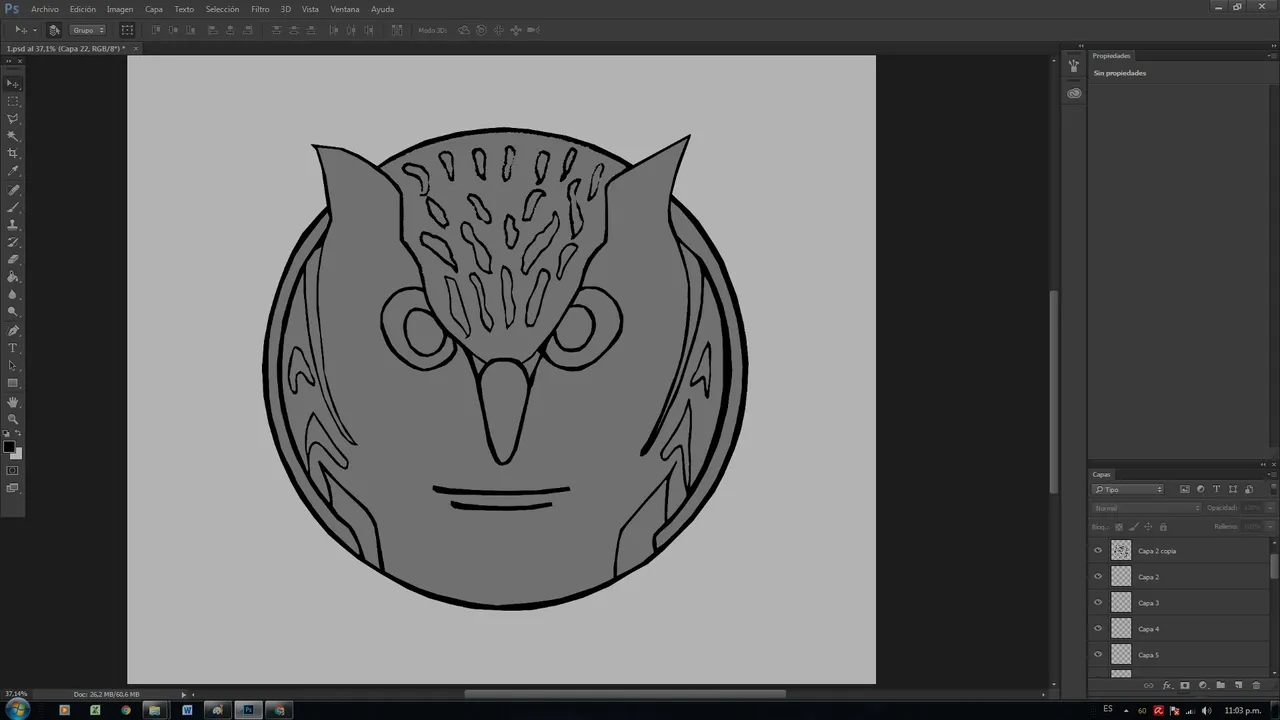Open the Archivo menu

pyautogui.click(x=45, y=9)
